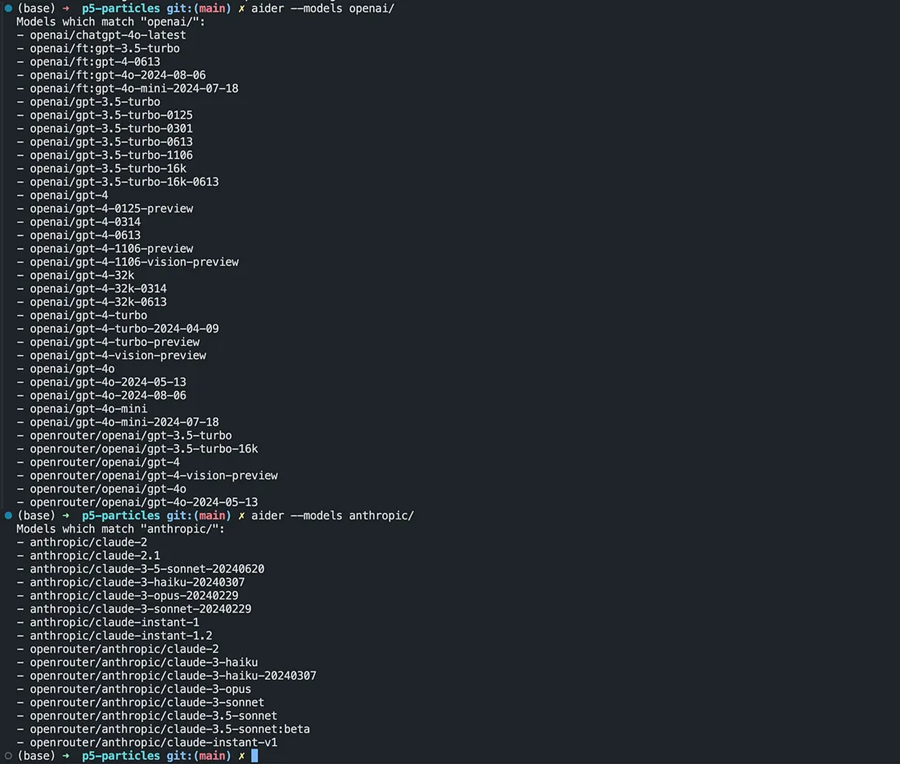Click the openai/gpt-4-turbo-2024-04-09 line

124,329
